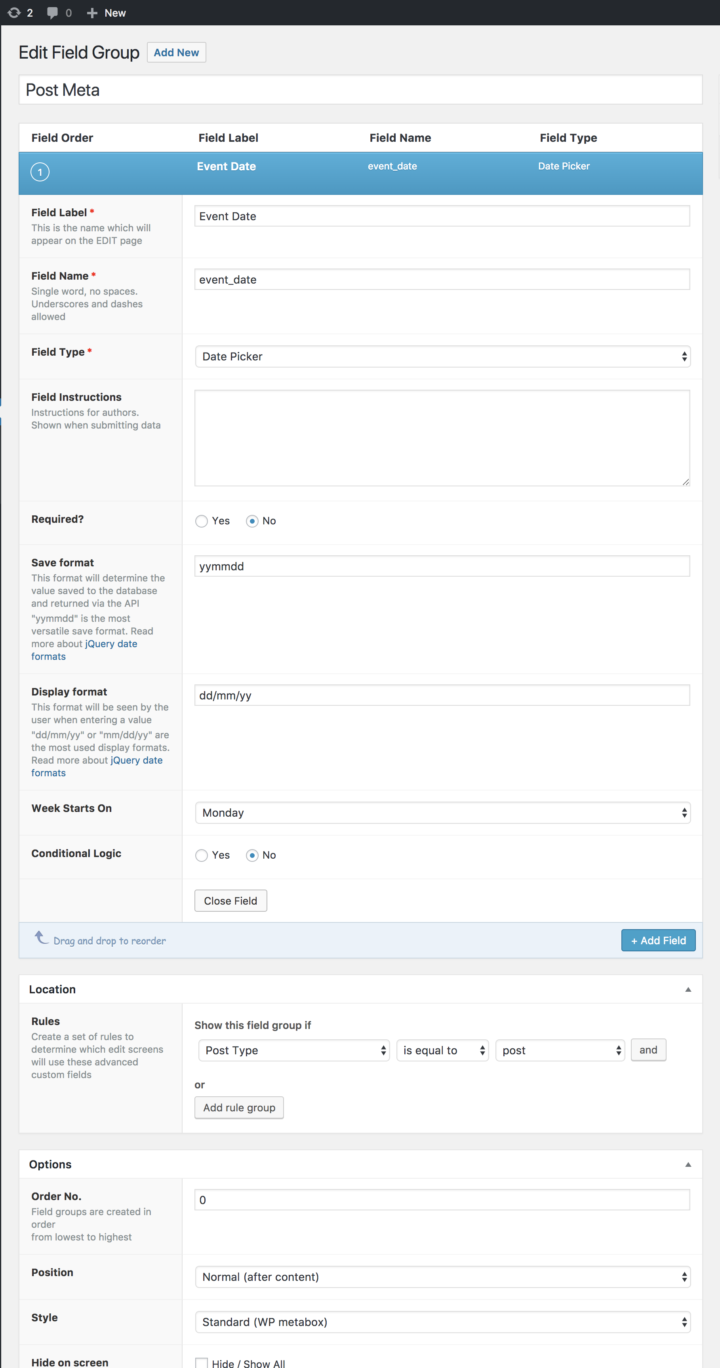This screenshot has height=1368, width=720.
Task: Edit the Post Meta title field
Action: pyautogui.click(x=360, y=89)
